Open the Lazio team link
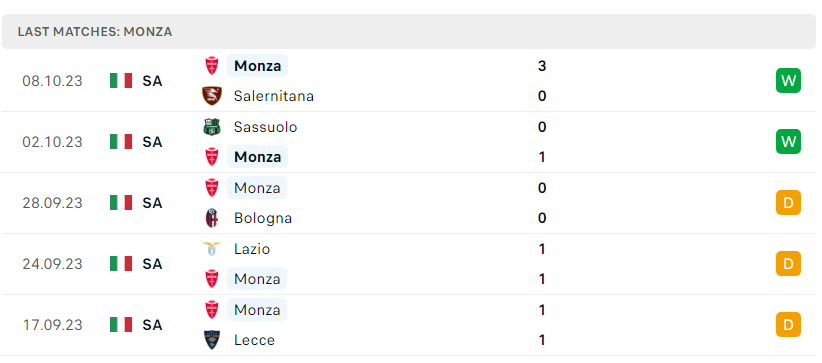This screenshot has height=363, width=822. [x=252, y=249]
